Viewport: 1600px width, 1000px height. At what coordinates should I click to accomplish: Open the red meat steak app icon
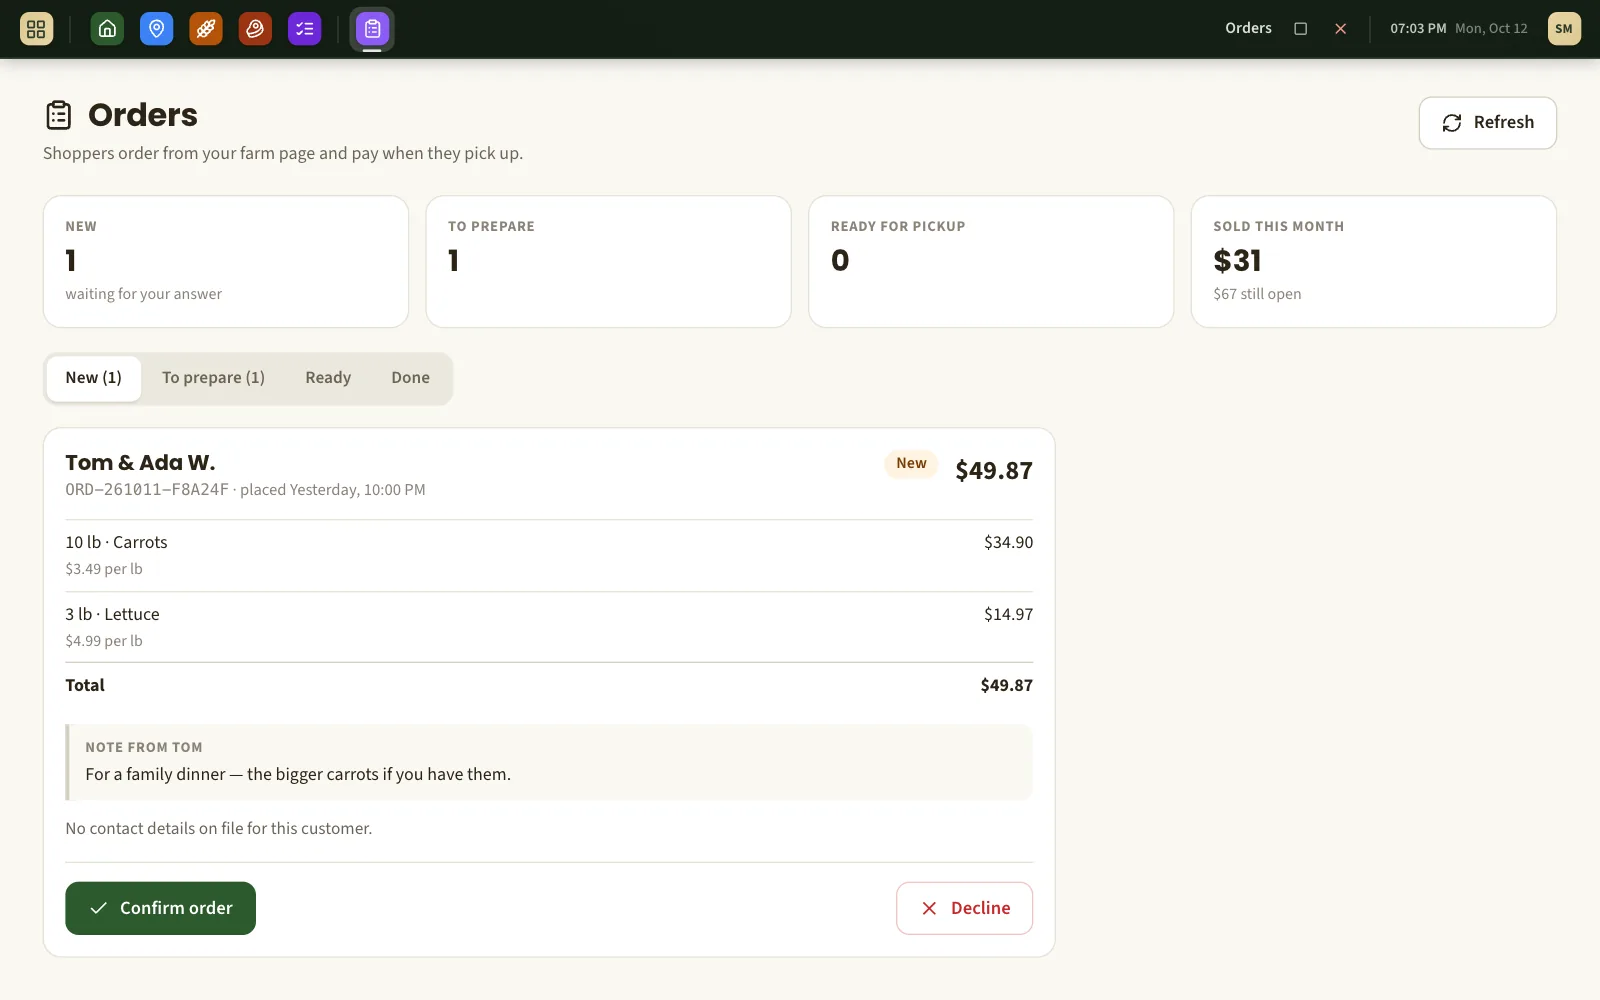point(255,29)
